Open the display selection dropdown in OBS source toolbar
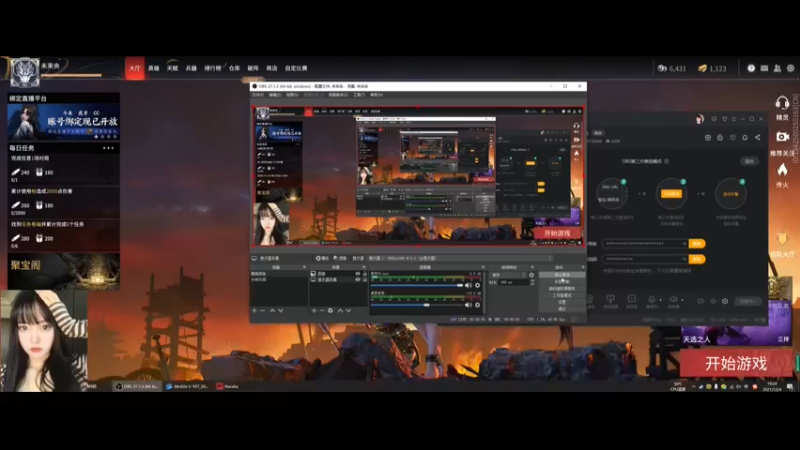The height and width of the screenshot is (450, 800). [460, 258]
